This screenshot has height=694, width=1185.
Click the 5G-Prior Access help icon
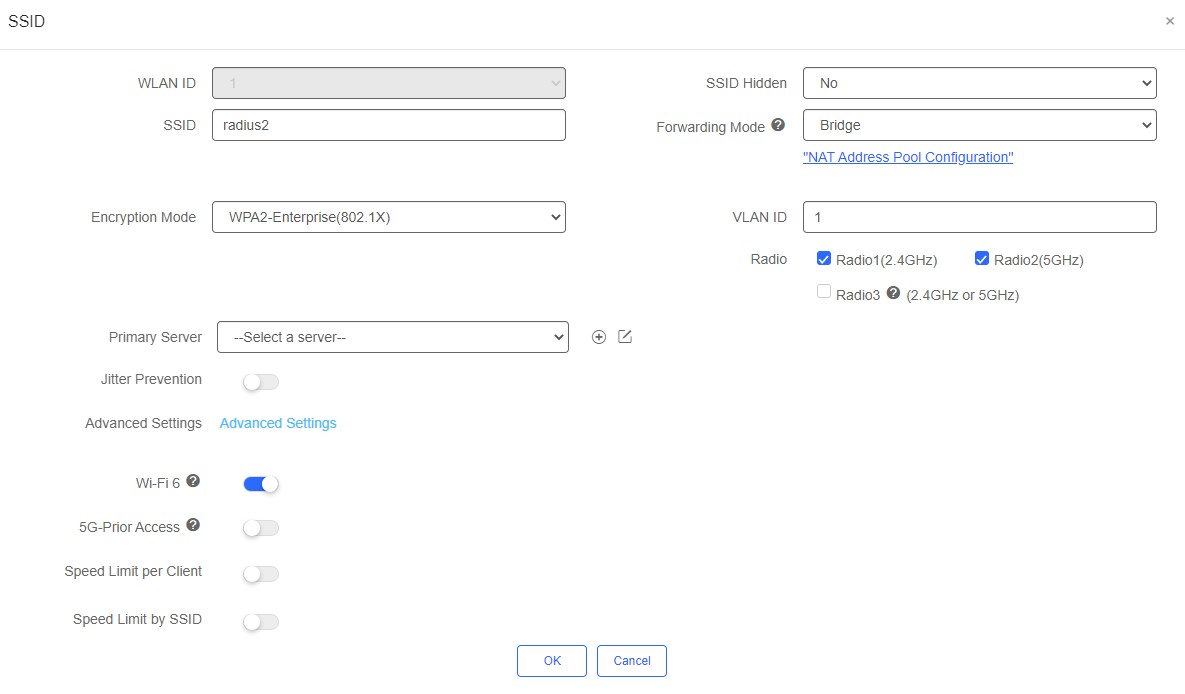click(193, 525)
